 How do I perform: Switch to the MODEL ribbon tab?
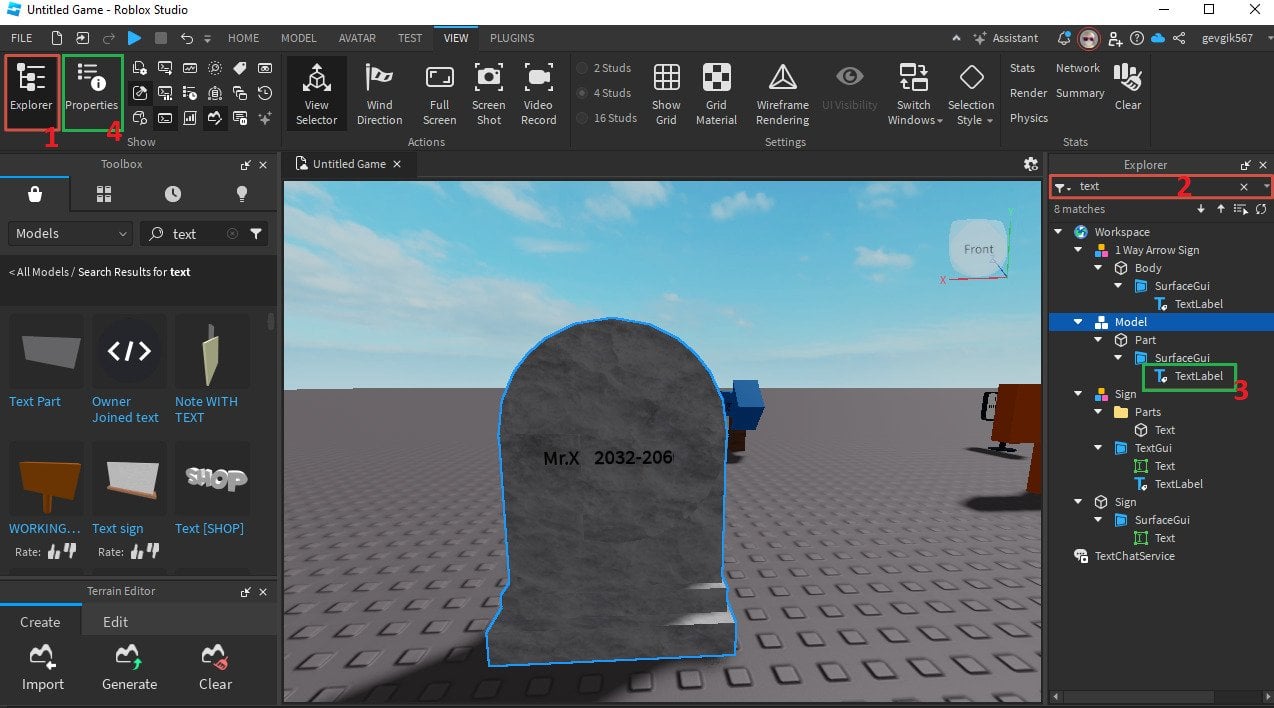click(x=298, y=38)
